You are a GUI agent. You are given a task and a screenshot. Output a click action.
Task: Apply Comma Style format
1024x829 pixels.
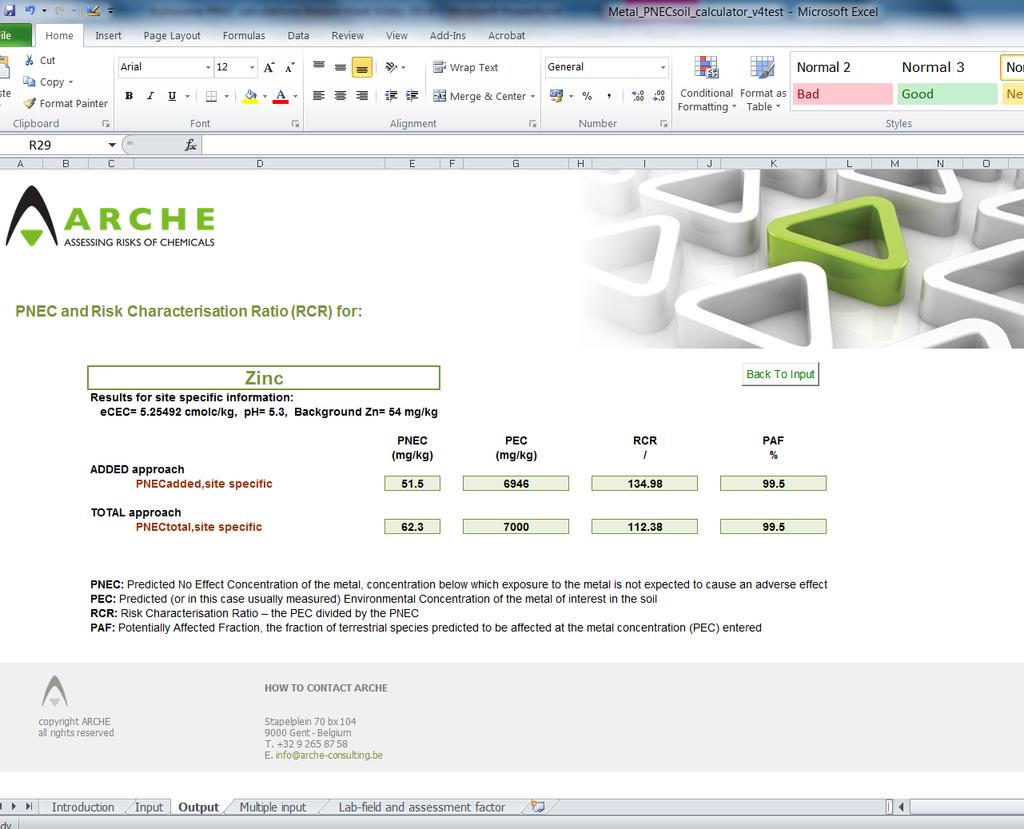(609, 96)
